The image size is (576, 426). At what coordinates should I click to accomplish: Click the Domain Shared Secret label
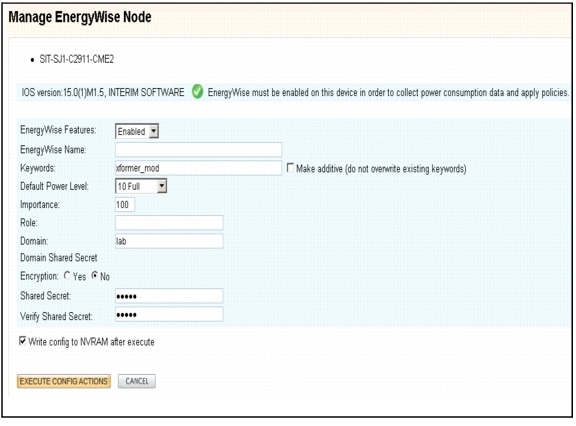pyautogui.click(x=59, y=258)
